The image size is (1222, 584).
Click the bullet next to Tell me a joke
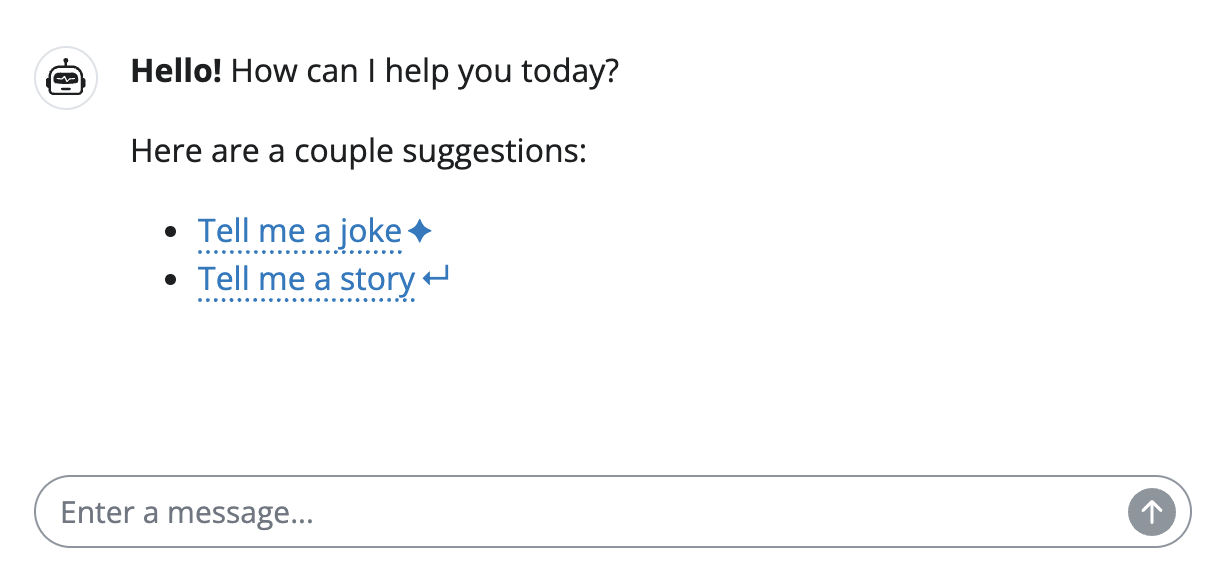tap(172, 231)
